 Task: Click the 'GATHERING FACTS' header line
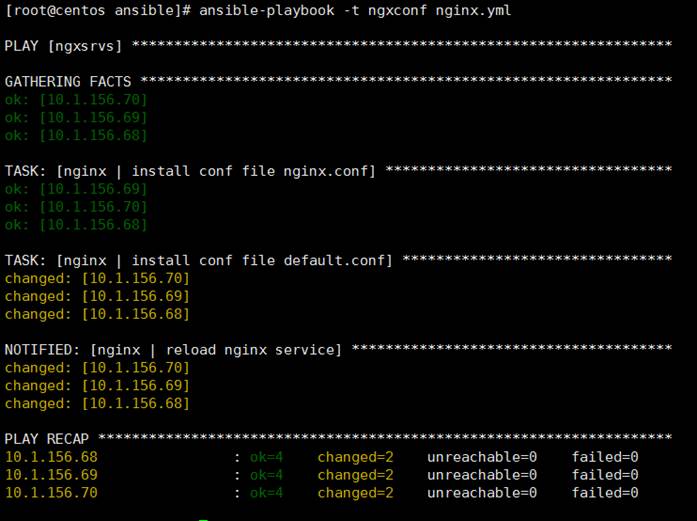pyautogui.click(x=338, y=81)
